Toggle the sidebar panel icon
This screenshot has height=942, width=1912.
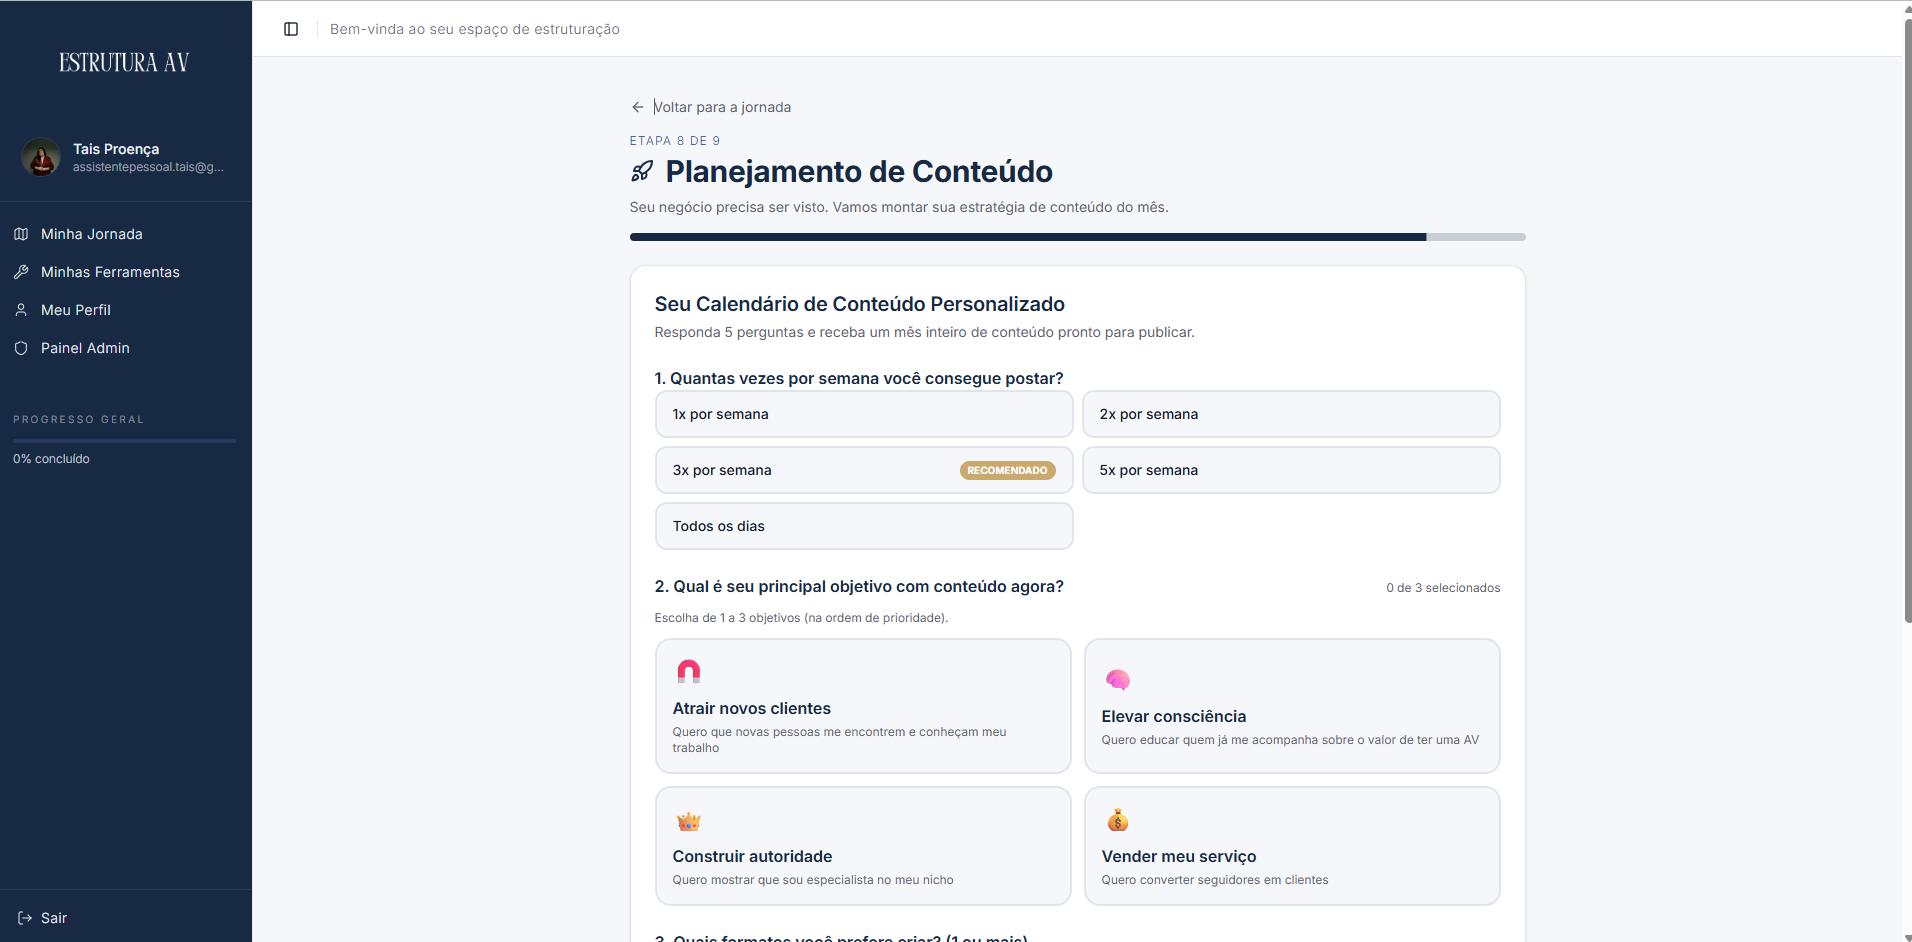(291, 29)
